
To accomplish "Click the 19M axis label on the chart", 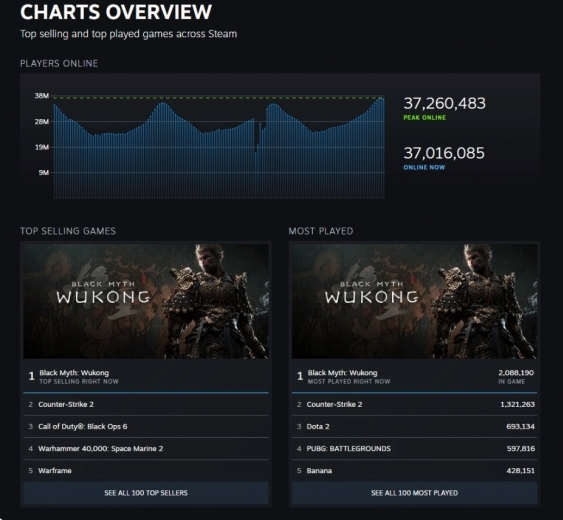I will coord(42,147).
